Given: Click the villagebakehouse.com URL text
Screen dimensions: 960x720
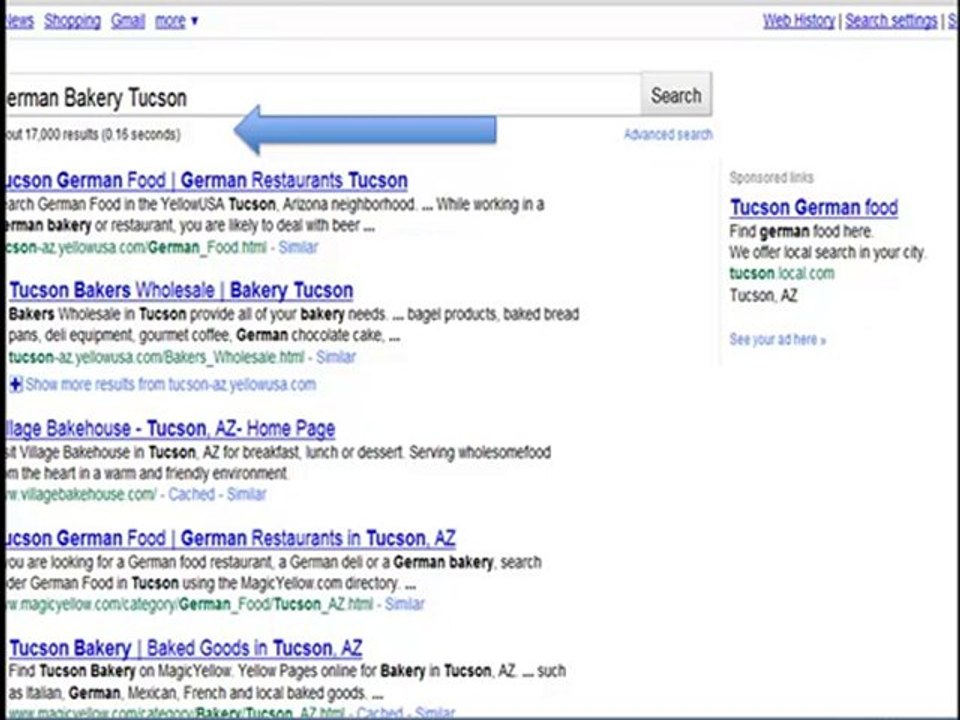Looking at the screenshot, I should (x=81, y=494).
